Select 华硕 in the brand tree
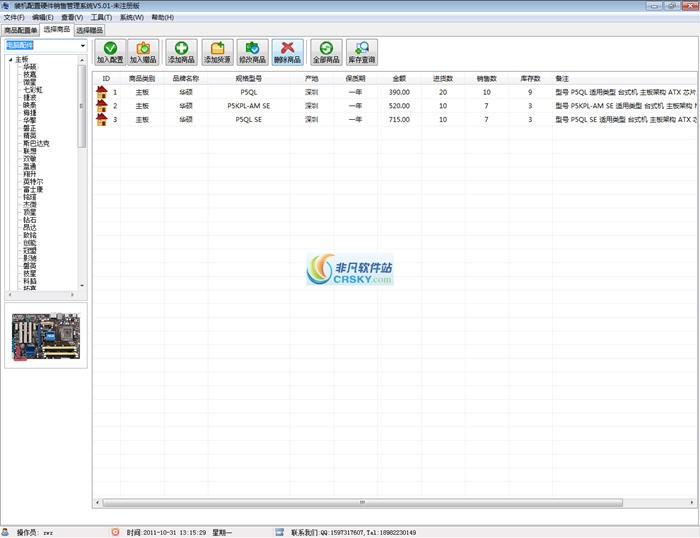This screenshot has height=538, width=700. click(29, 67)
